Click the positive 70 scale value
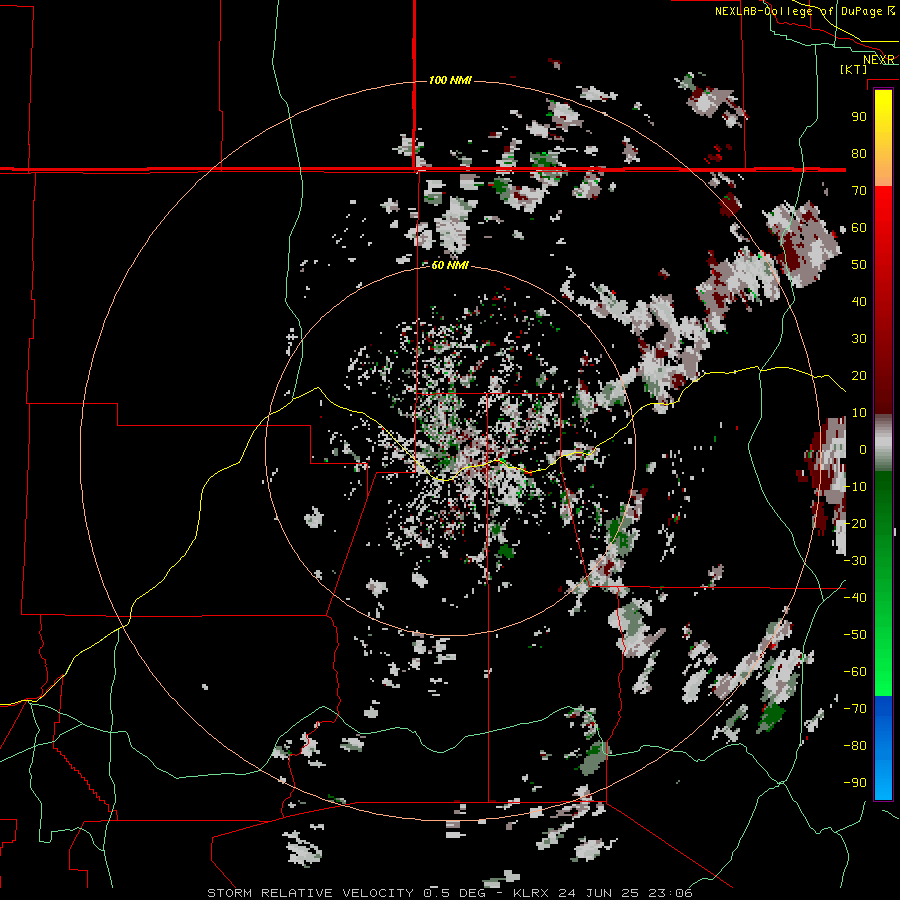 (859, 191)
